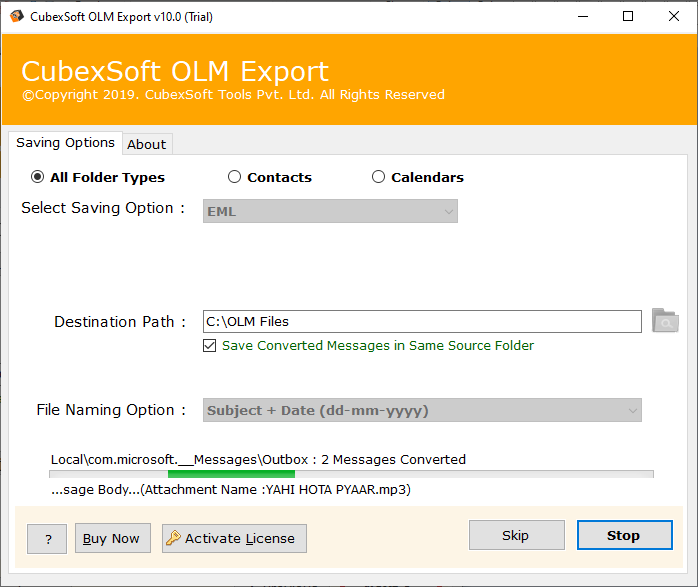Screen dimensions: 698x587
Task: Click the Copyright 2019 banner text
Action: (234, 95)
